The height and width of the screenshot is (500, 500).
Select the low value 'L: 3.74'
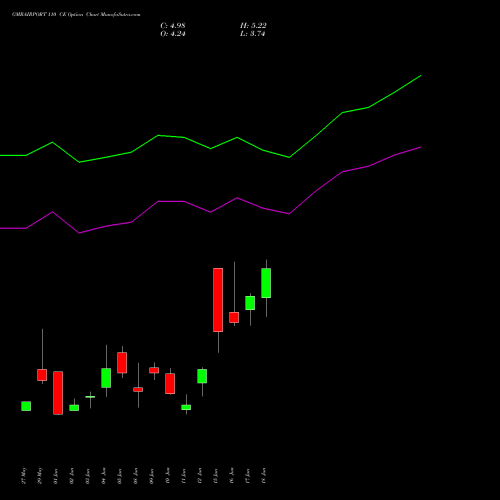[253, 34]
